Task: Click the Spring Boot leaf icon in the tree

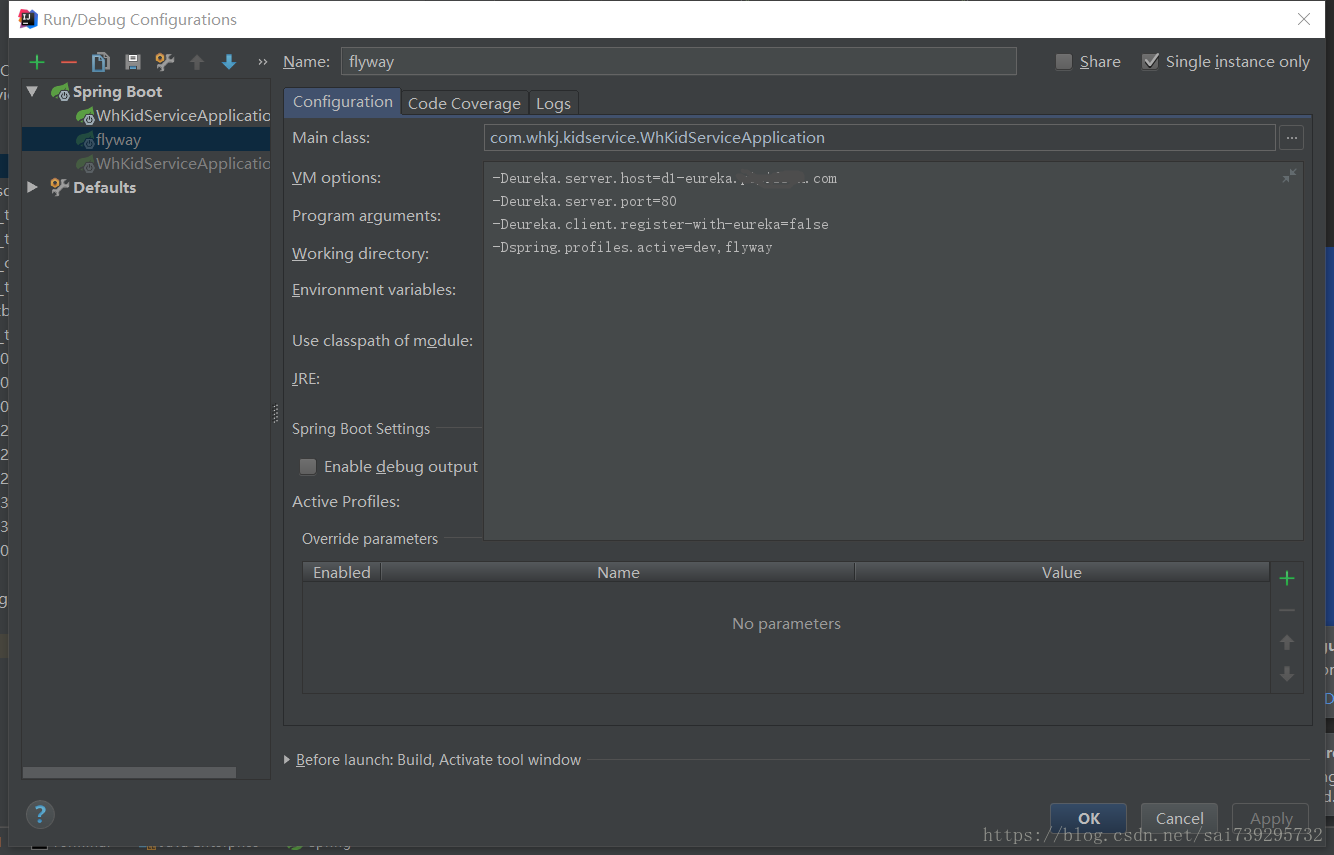Action: 60,91
